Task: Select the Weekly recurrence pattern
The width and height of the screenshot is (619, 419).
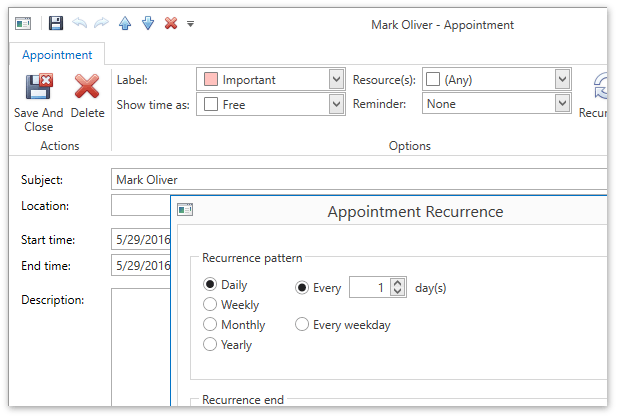Action: [x=210, y=305]
